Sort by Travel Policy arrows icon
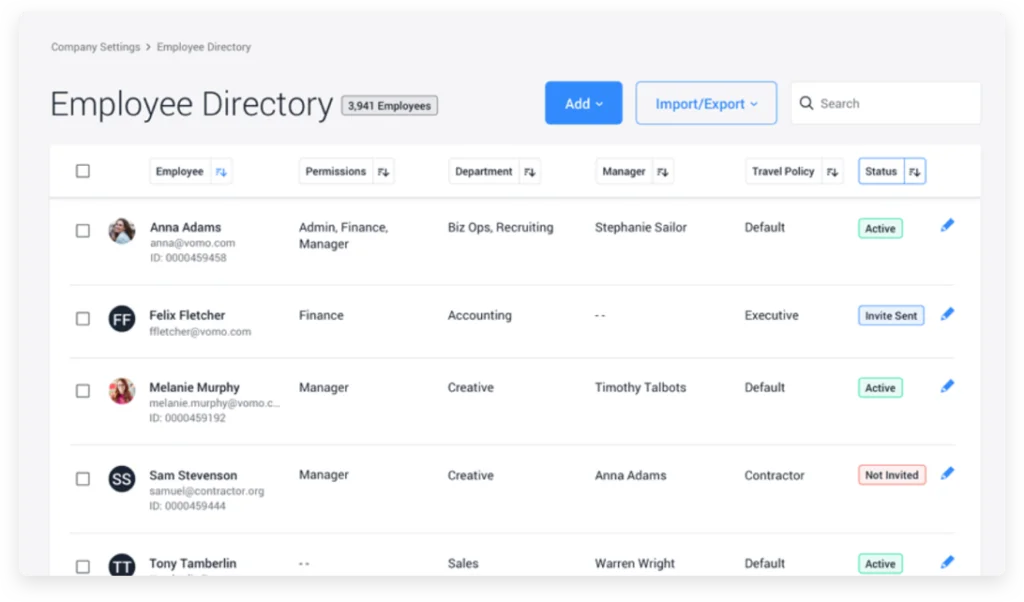This screenshot has width=1024, height=602. 832,172
